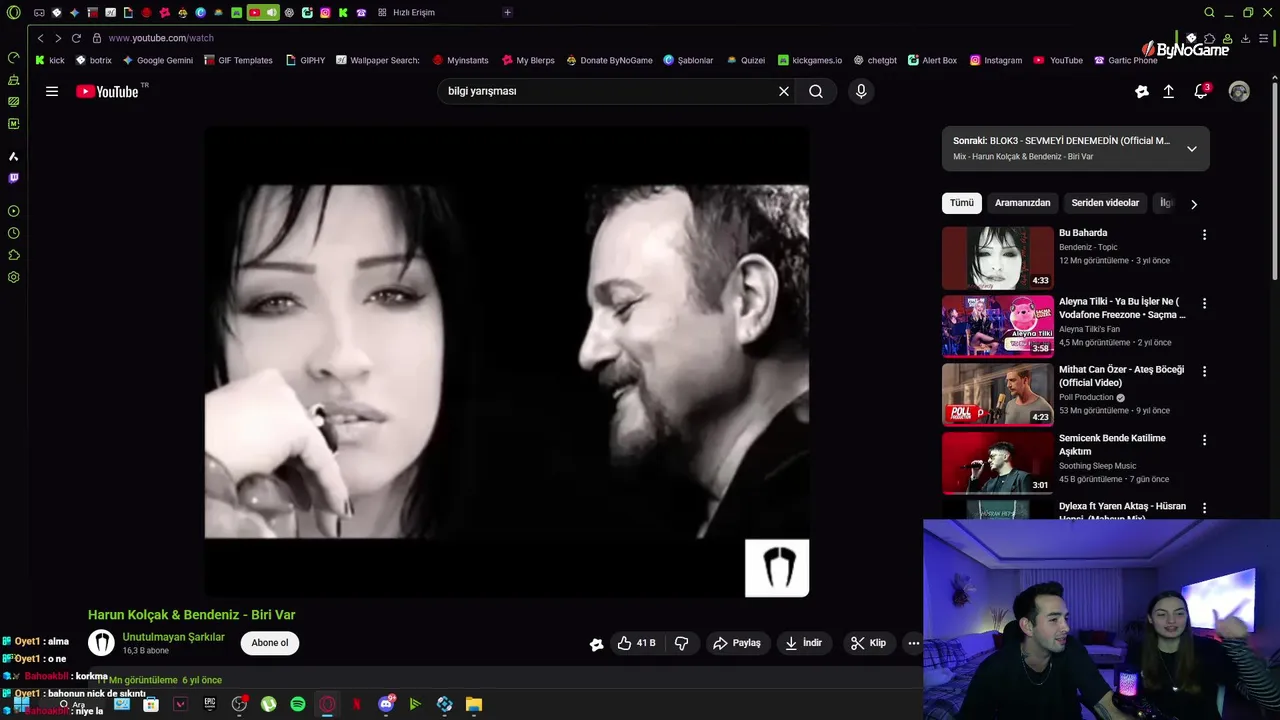This screenshot has height=720, width=1280.
Task: Open the YouTube upload/create icon
Action: [1168, 91]
